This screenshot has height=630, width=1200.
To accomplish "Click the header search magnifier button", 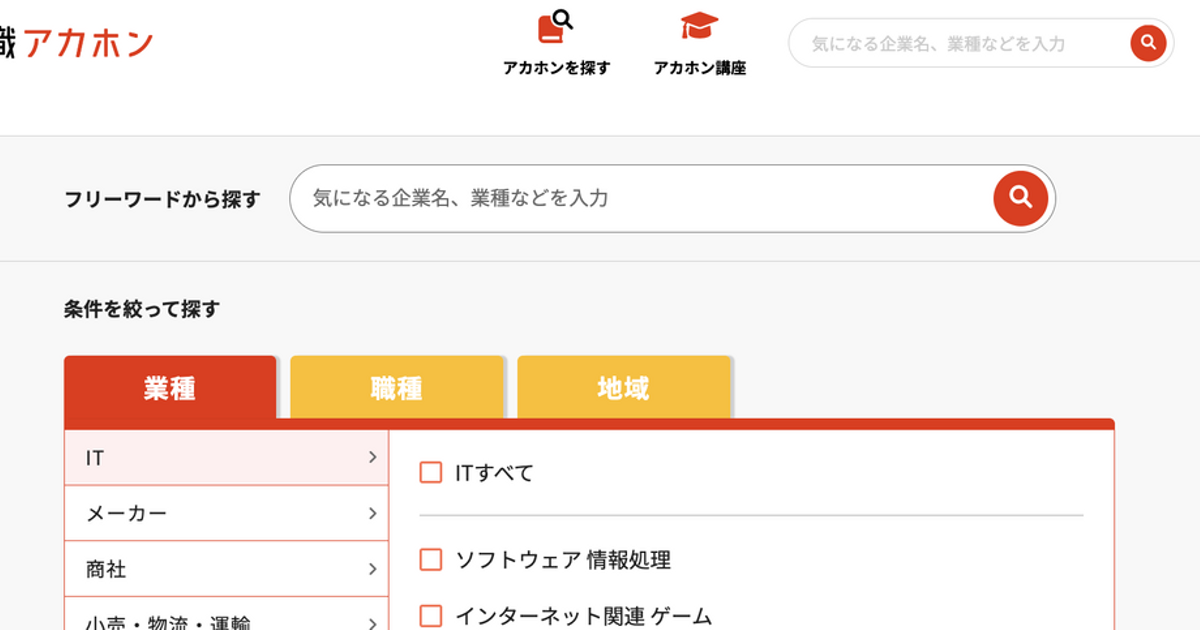I will click(1148, 43).
